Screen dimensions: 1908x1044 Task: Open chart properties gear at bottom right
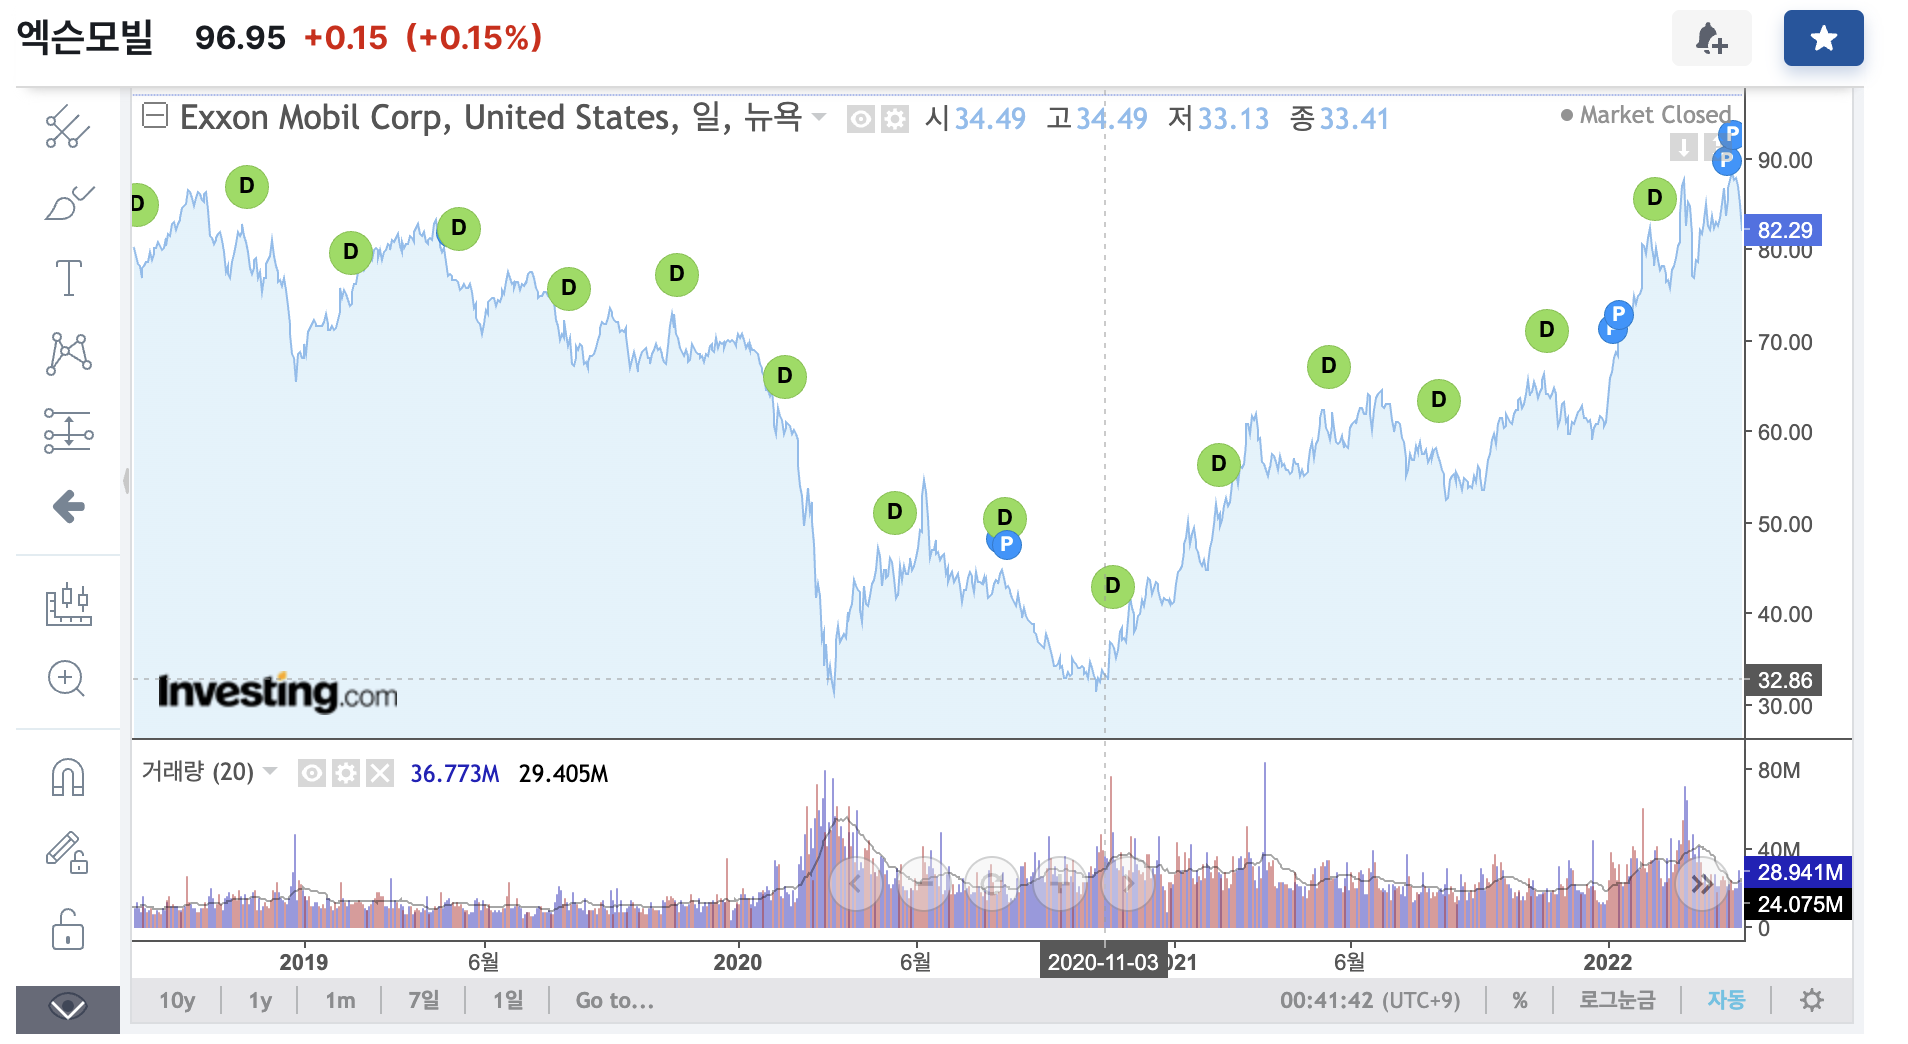[1812, 1000]
